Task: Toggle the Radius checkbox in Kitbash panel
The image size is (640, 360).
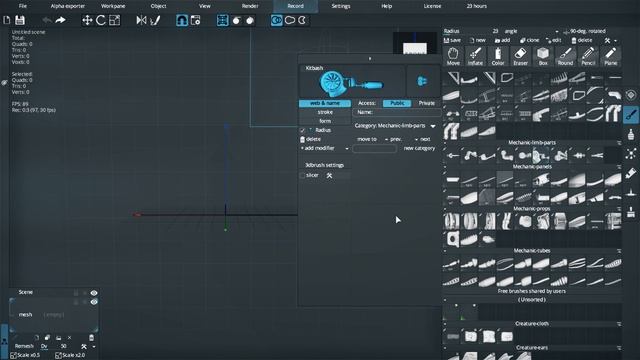Action: point(302,130)
